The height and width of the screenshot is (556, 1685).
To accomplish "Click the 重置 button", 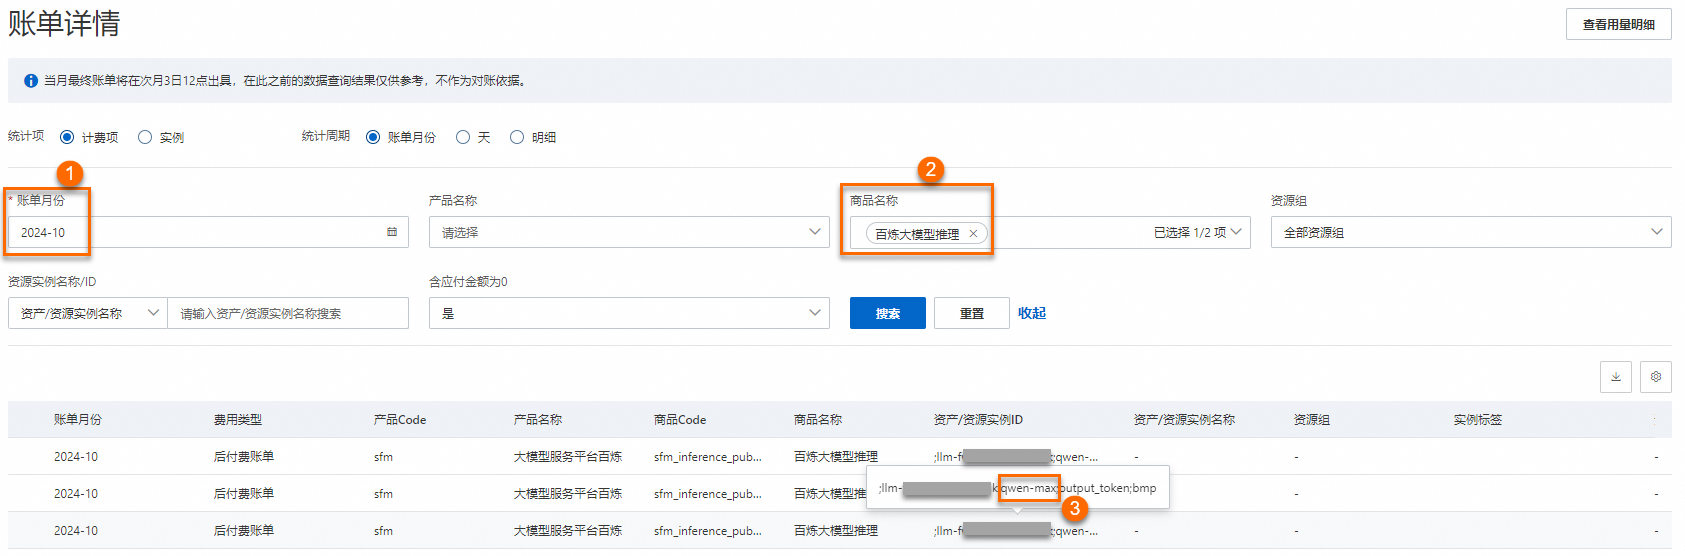I will (972, 313).
